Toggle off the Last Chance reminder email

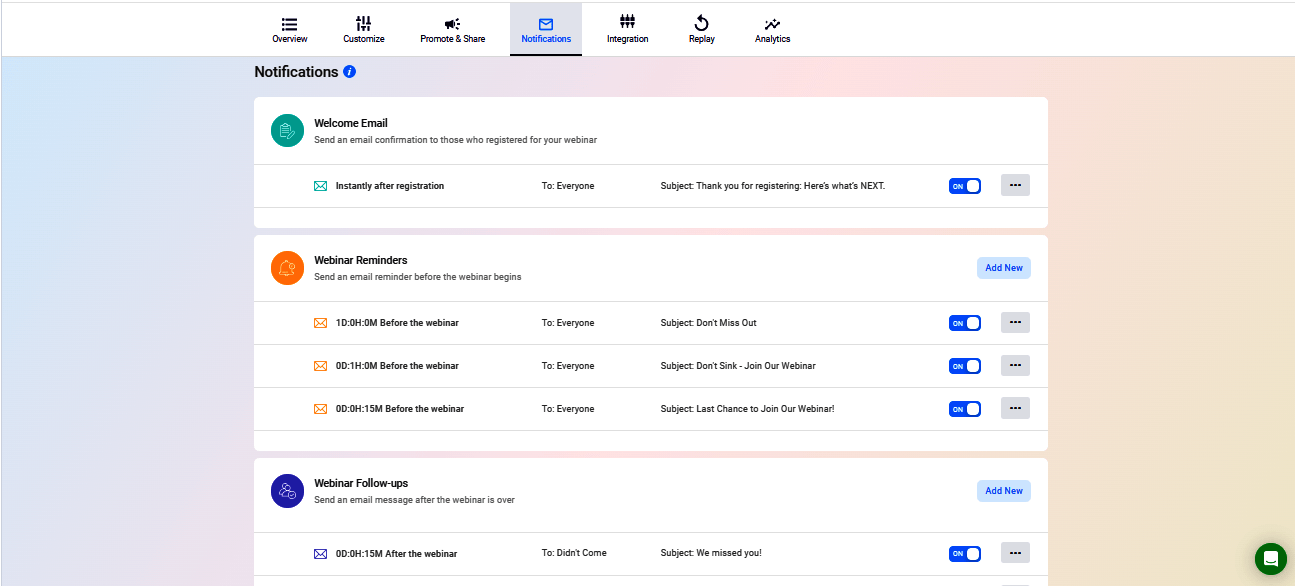pos(965,409)
